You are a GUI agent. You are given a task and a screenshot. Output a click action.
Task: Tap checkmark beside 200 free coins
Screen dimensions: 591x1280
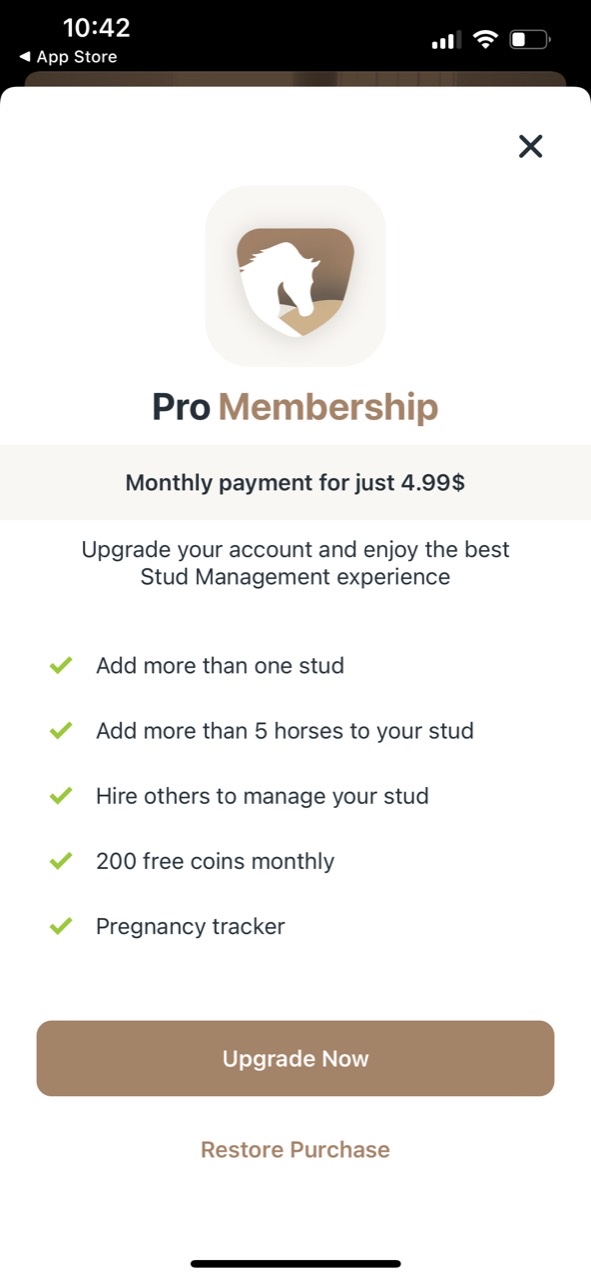click(x=61, y=861)
